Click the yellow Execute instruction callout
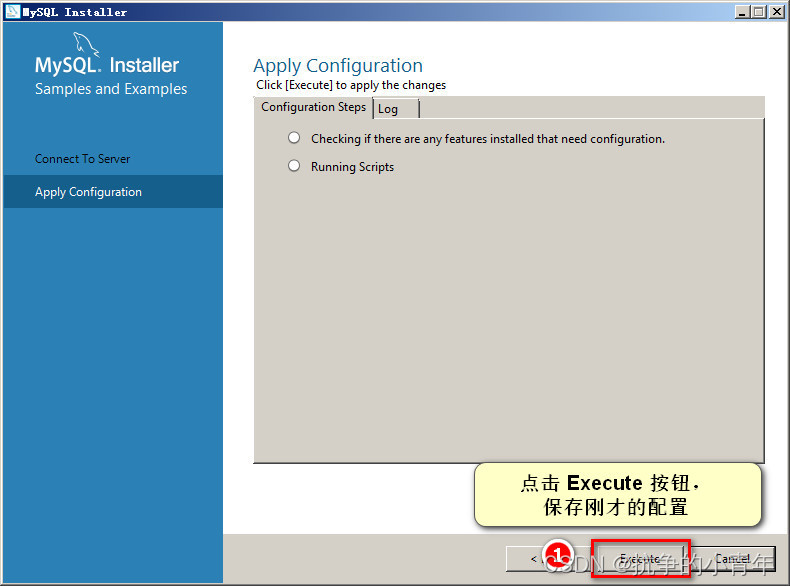Image resolution: width=790 pixels, height=586 pixels. [618, 495]
